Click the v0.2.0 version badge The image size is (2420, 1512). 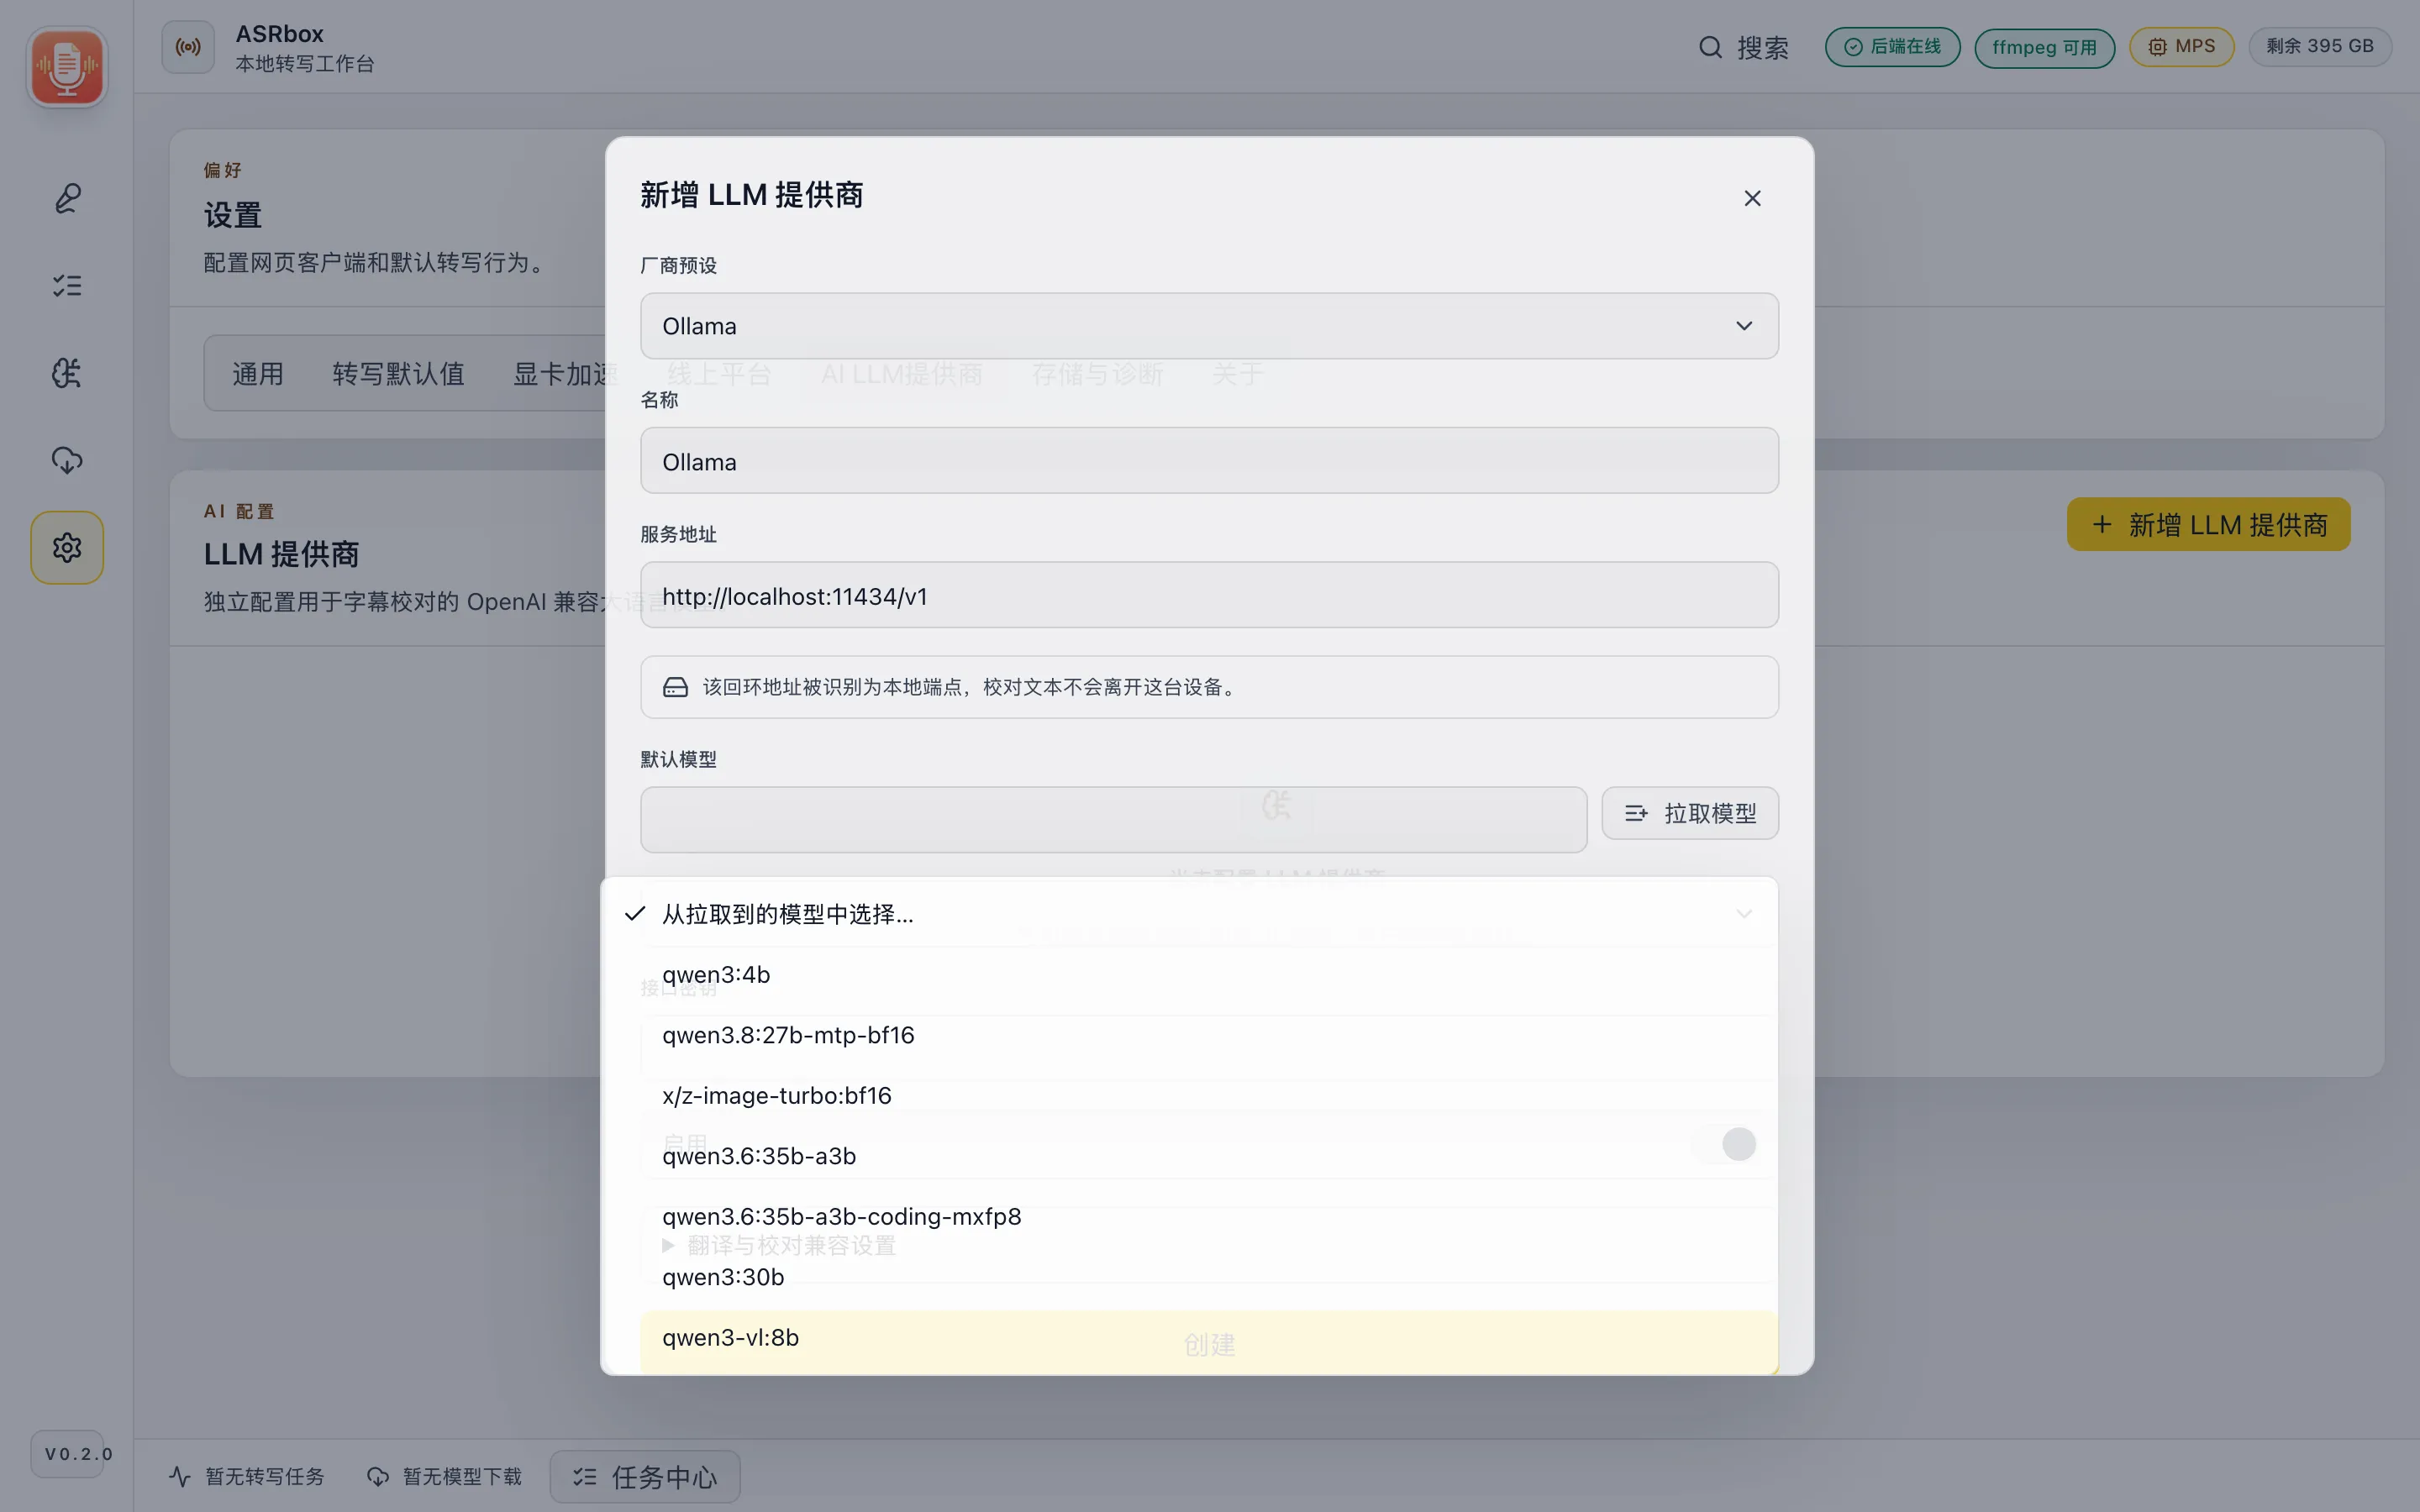67,1454
